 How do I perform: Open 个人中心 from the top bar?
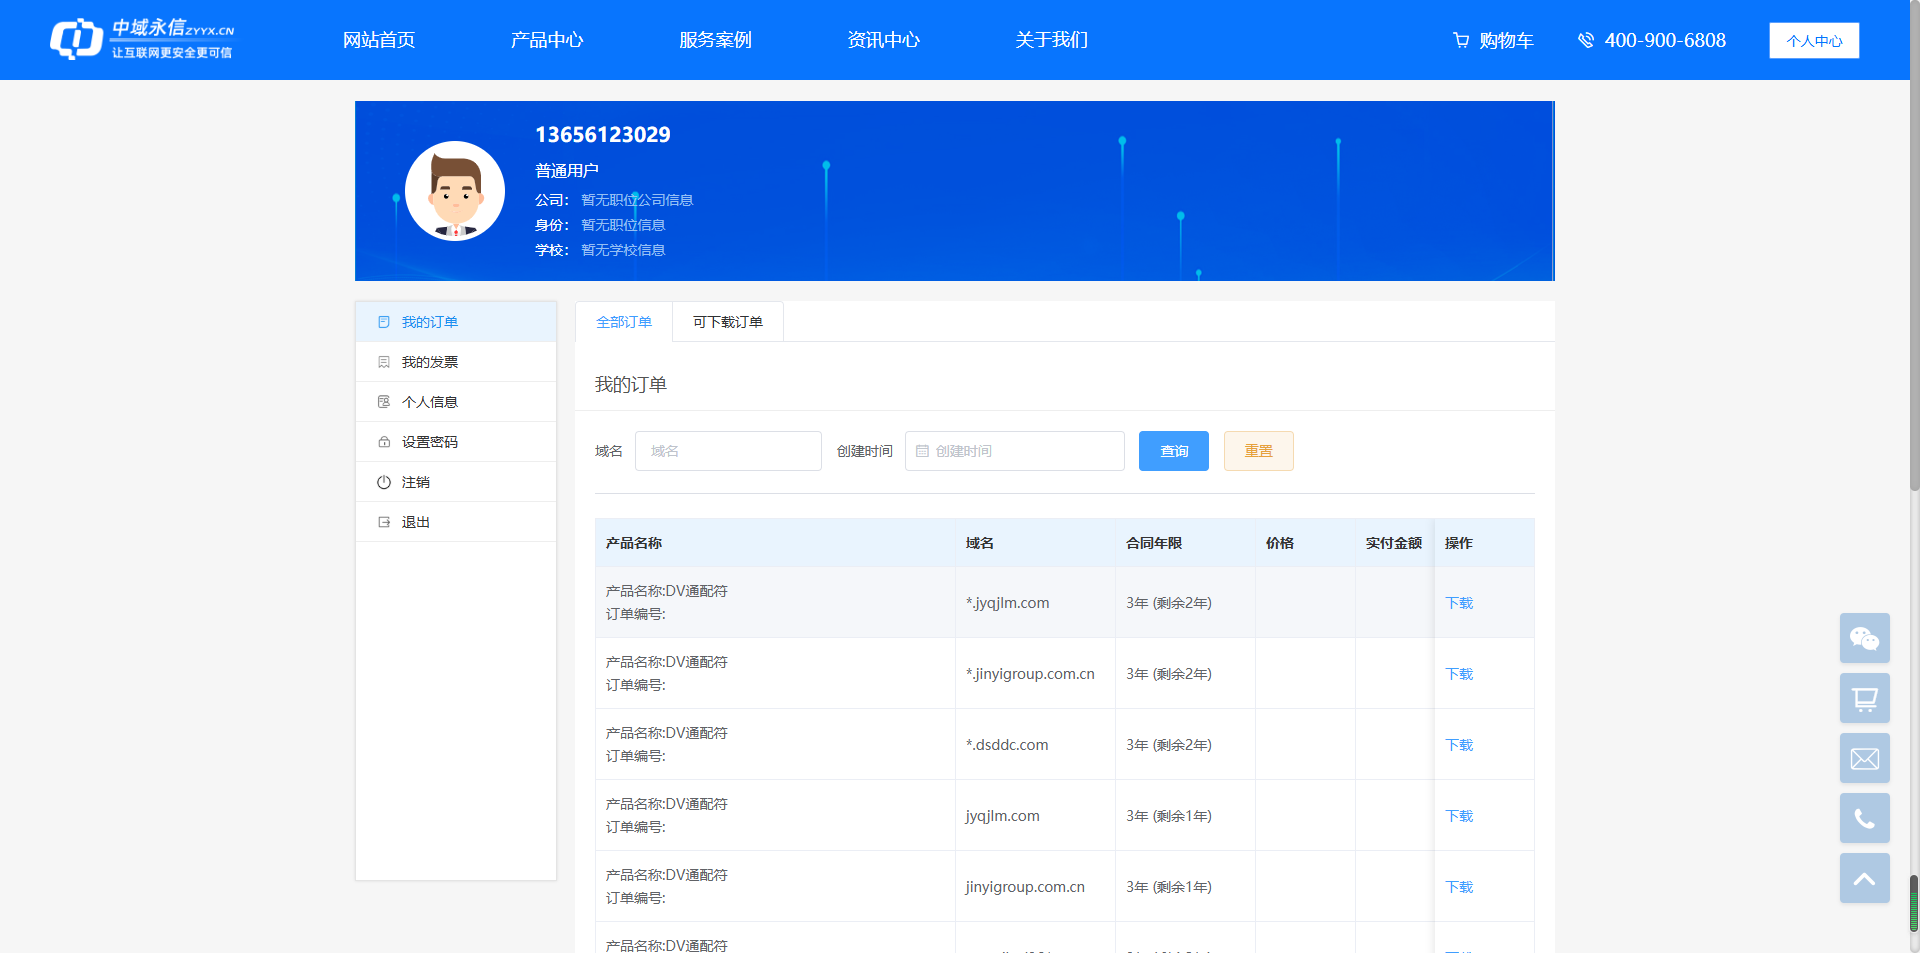pos(1813,40)
